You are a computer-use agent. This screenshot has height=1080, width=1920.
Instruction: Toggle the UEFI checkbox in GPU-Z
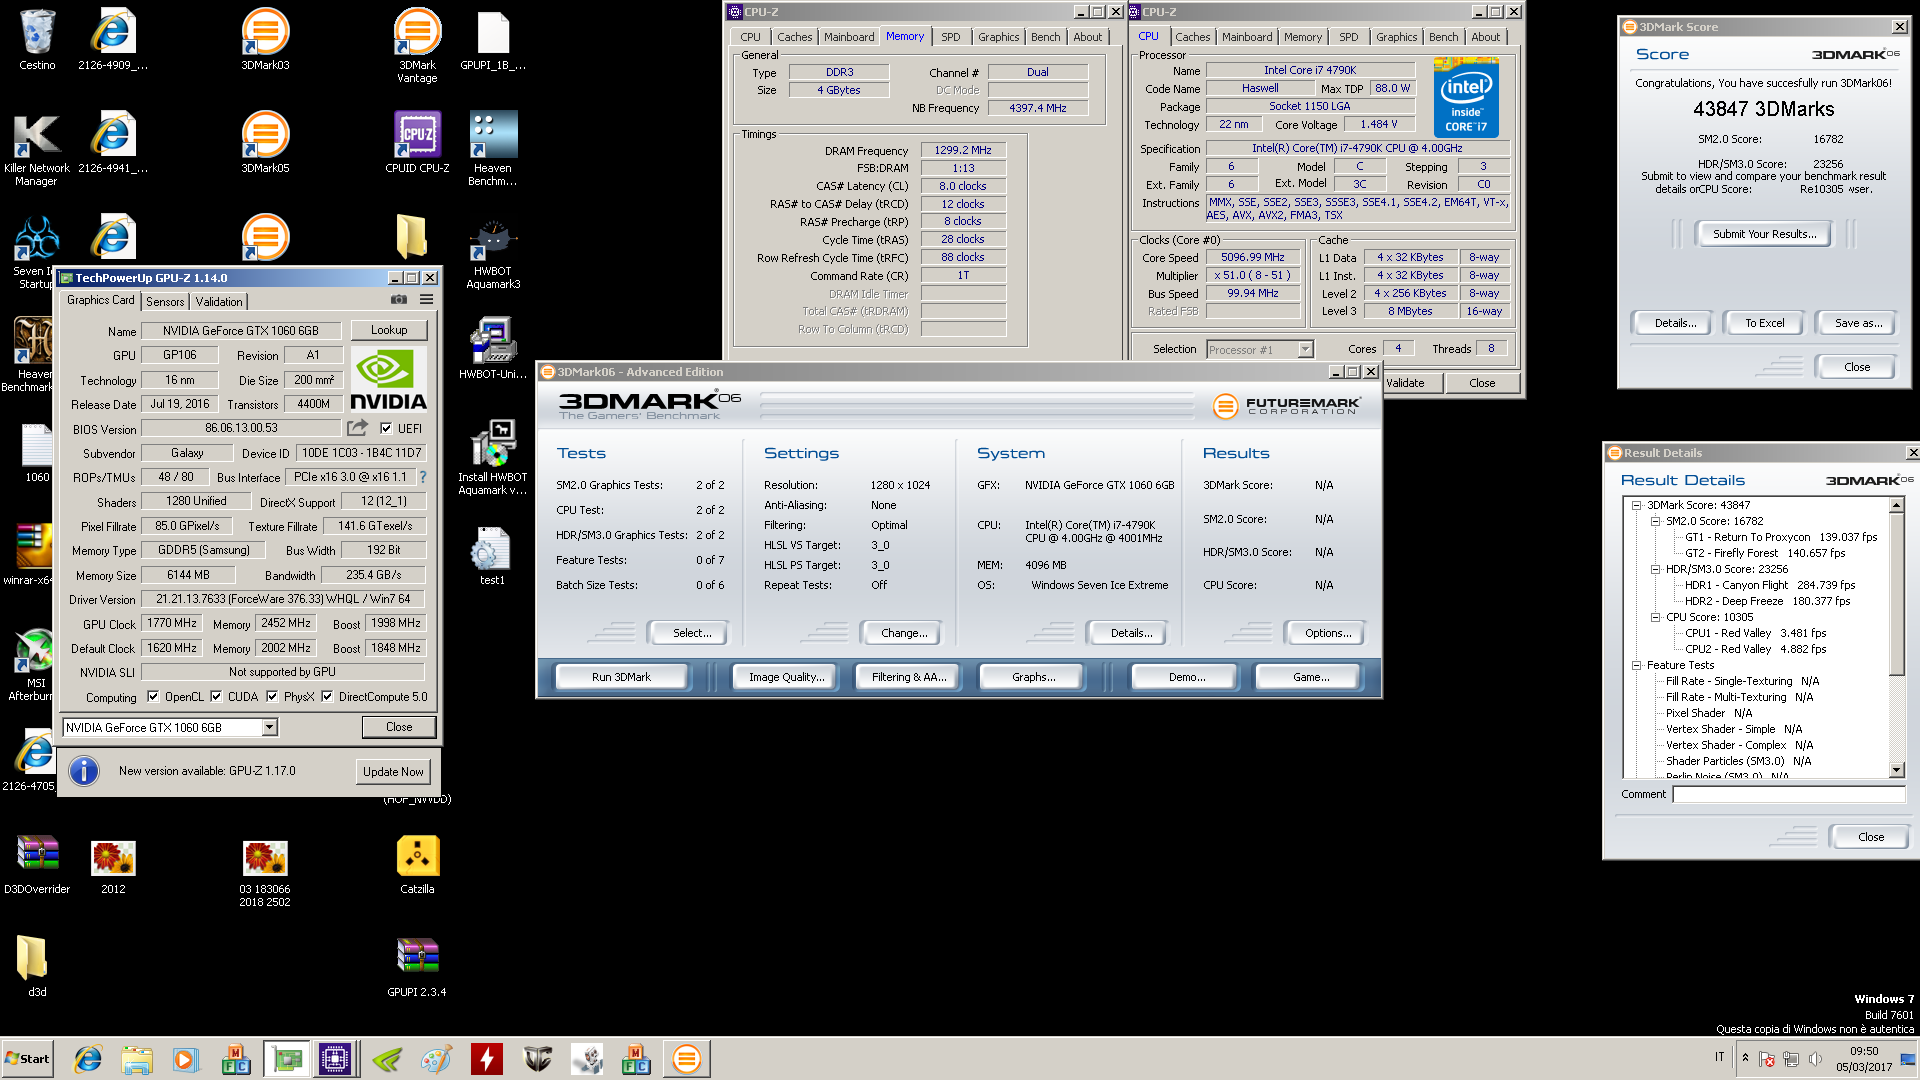pyautogui.click(x=386, y=428)
